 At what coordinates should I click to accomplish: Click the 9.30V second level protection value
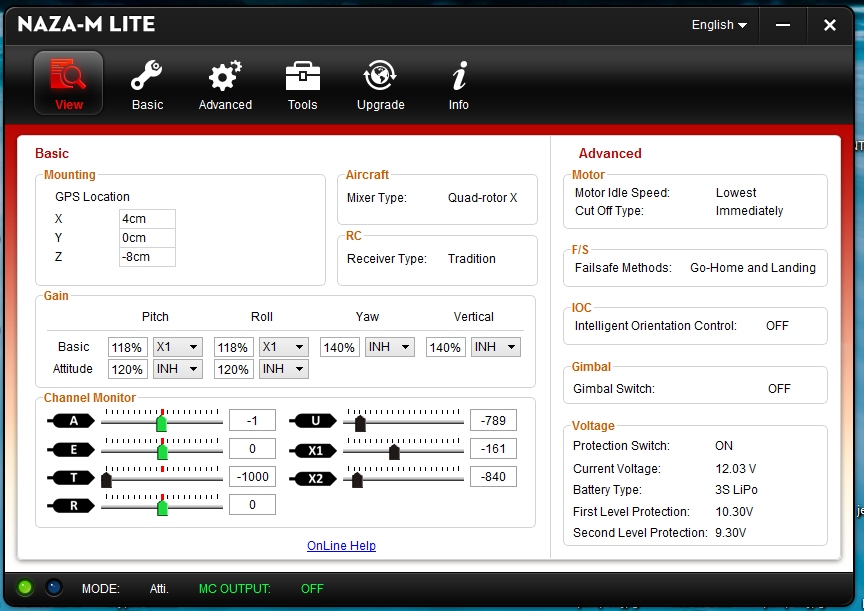[x=731, y=533]
